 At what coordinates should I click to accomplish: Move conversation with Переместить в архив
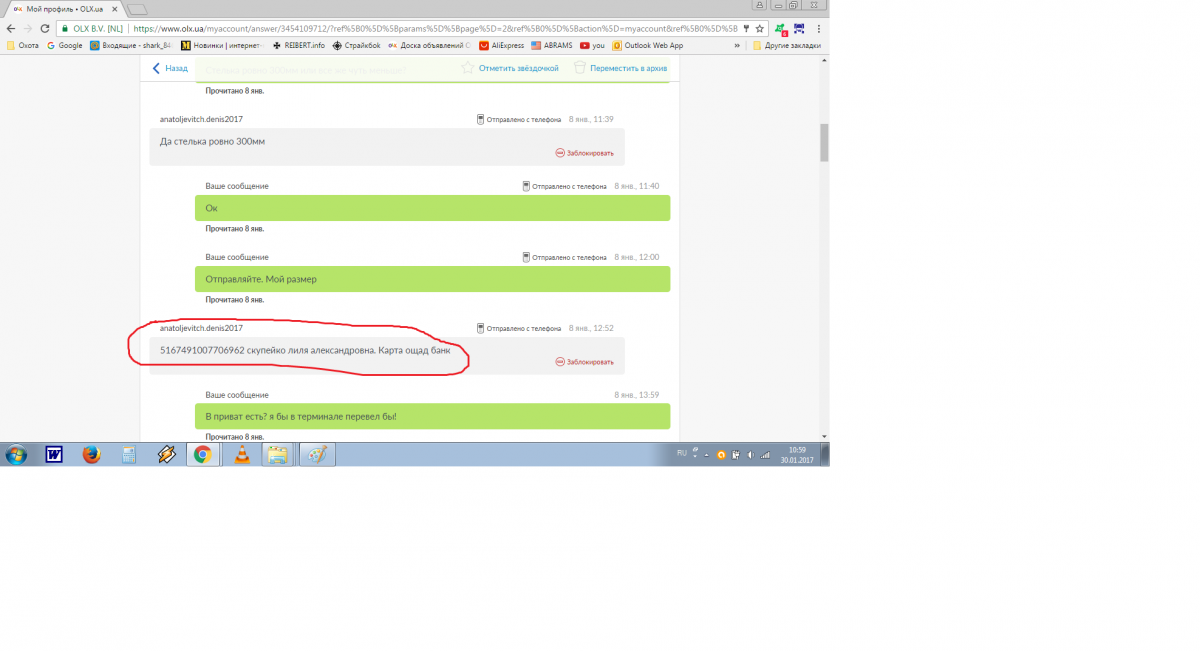point(621,68)
